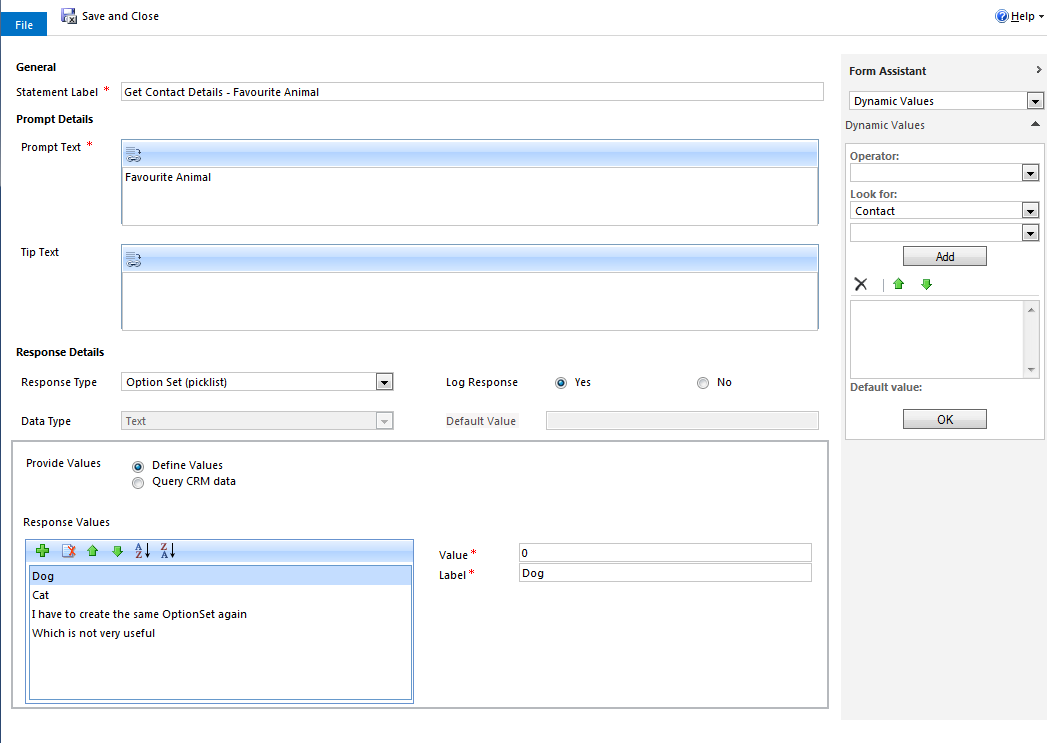The width and height of the screenshot is (1047, 743).
Task: Click Form Assistant green down arrow icon
Action: click(x=926, y=285)
